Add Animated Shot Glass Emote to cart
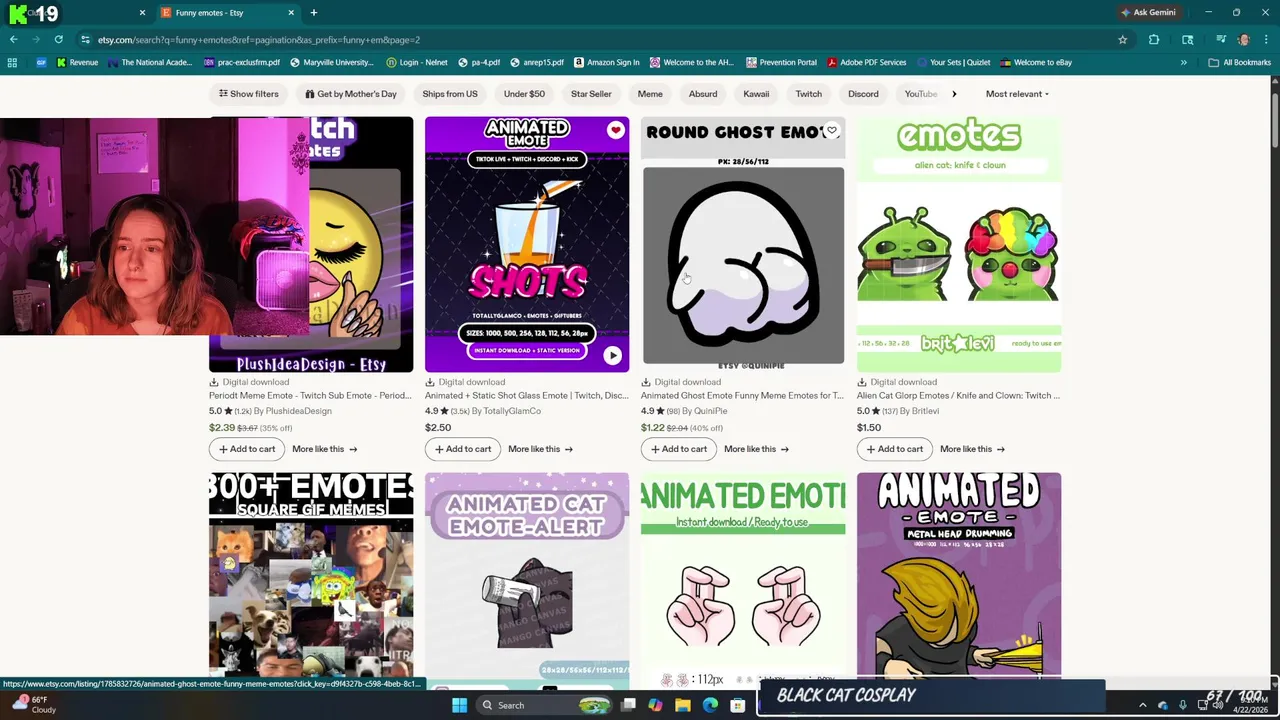 tap(462, 449)
